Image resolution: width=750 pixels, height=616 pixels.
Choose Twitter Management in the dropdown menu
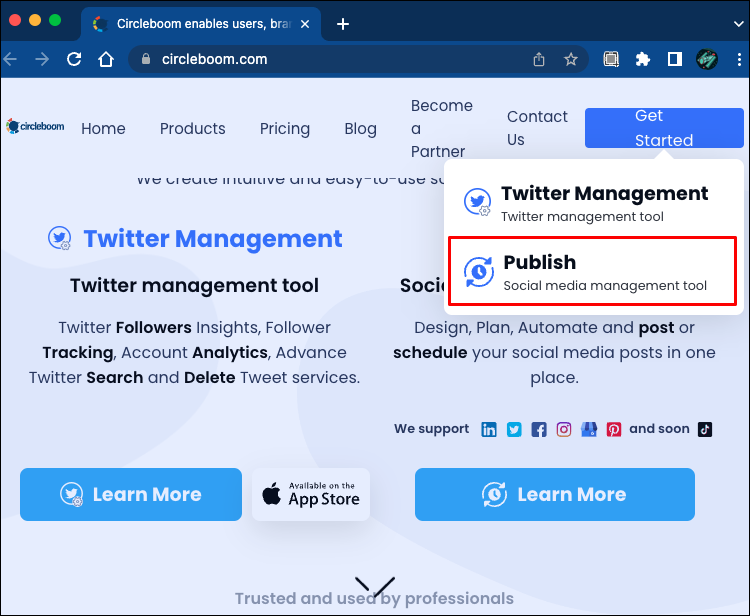(593, 203)
